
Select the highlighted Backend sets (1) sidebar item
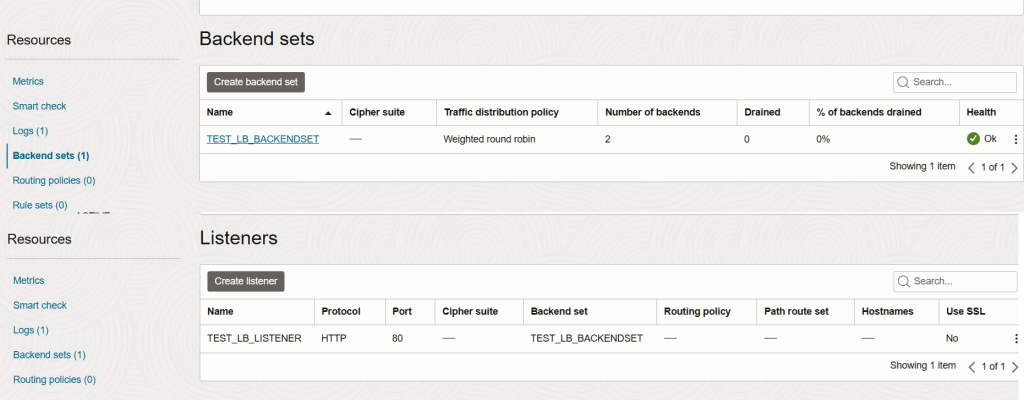[51, 156]
